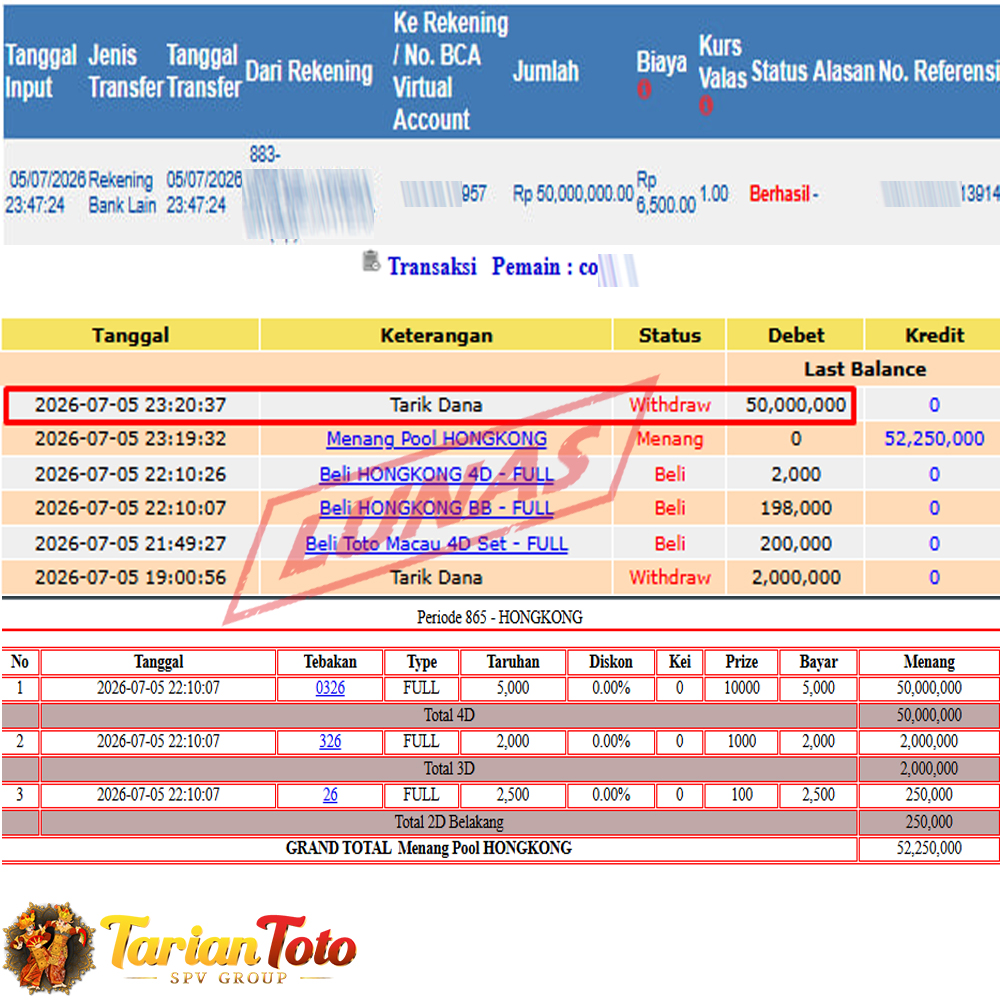This screenshot has width=1000, height=1000.
Task: Click the Dari Rekening column header
Action: (x=309, y=71)
